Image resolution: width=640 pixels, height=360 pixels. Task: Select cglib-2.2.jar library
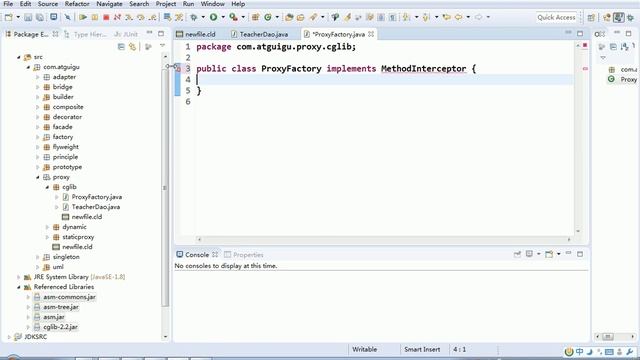coord(60,327)
